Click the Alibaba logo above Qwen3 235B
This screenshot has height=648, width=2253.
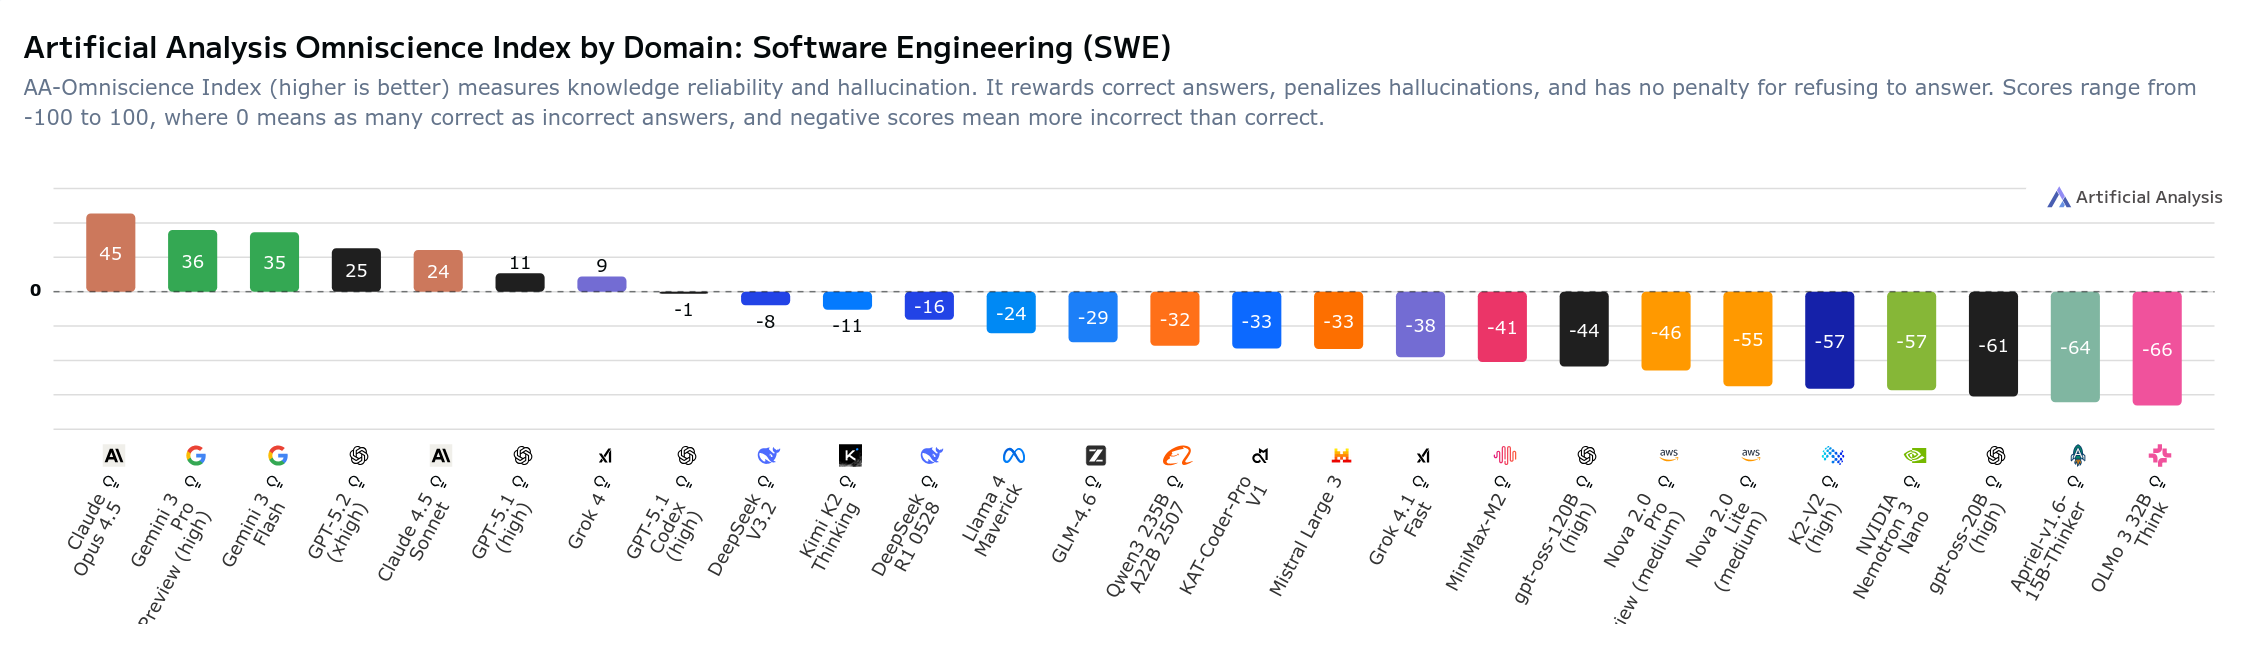click(1177, 456)
